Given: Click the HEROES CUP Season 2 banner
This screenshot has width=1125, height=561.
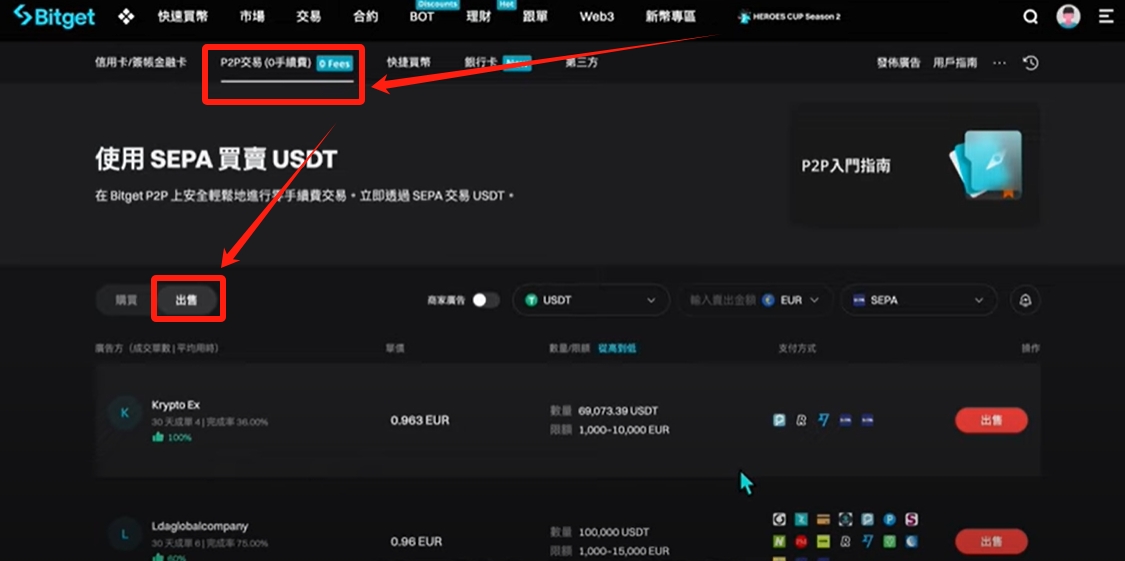Looking at the screenshot, I should coord(789,16).
